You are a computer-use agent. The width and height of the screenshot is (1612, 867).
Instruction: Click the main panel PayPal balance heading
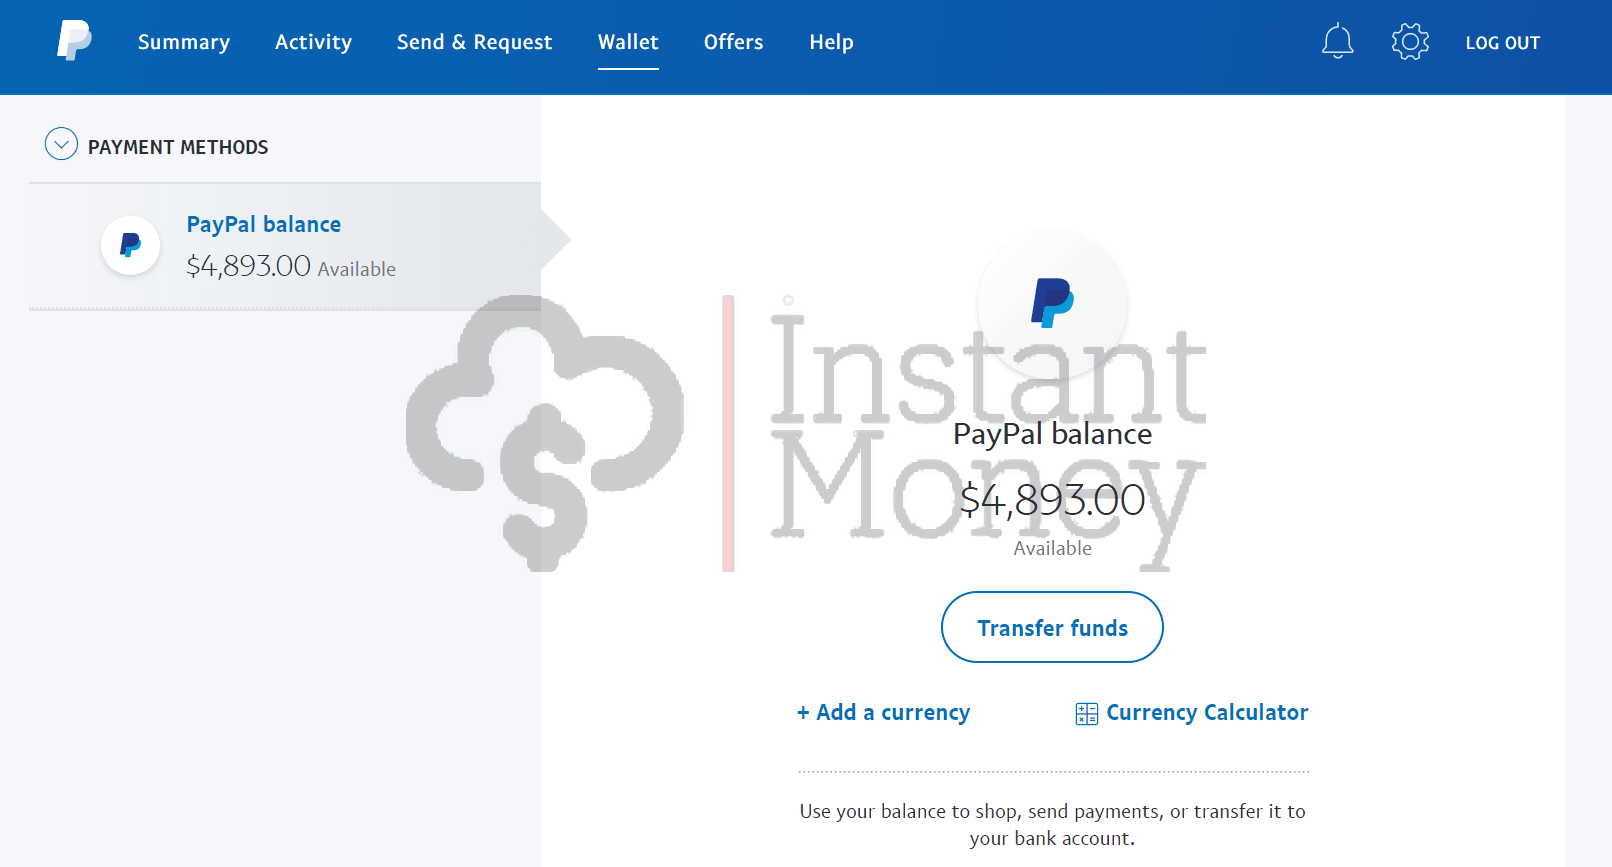[1052, 434]
